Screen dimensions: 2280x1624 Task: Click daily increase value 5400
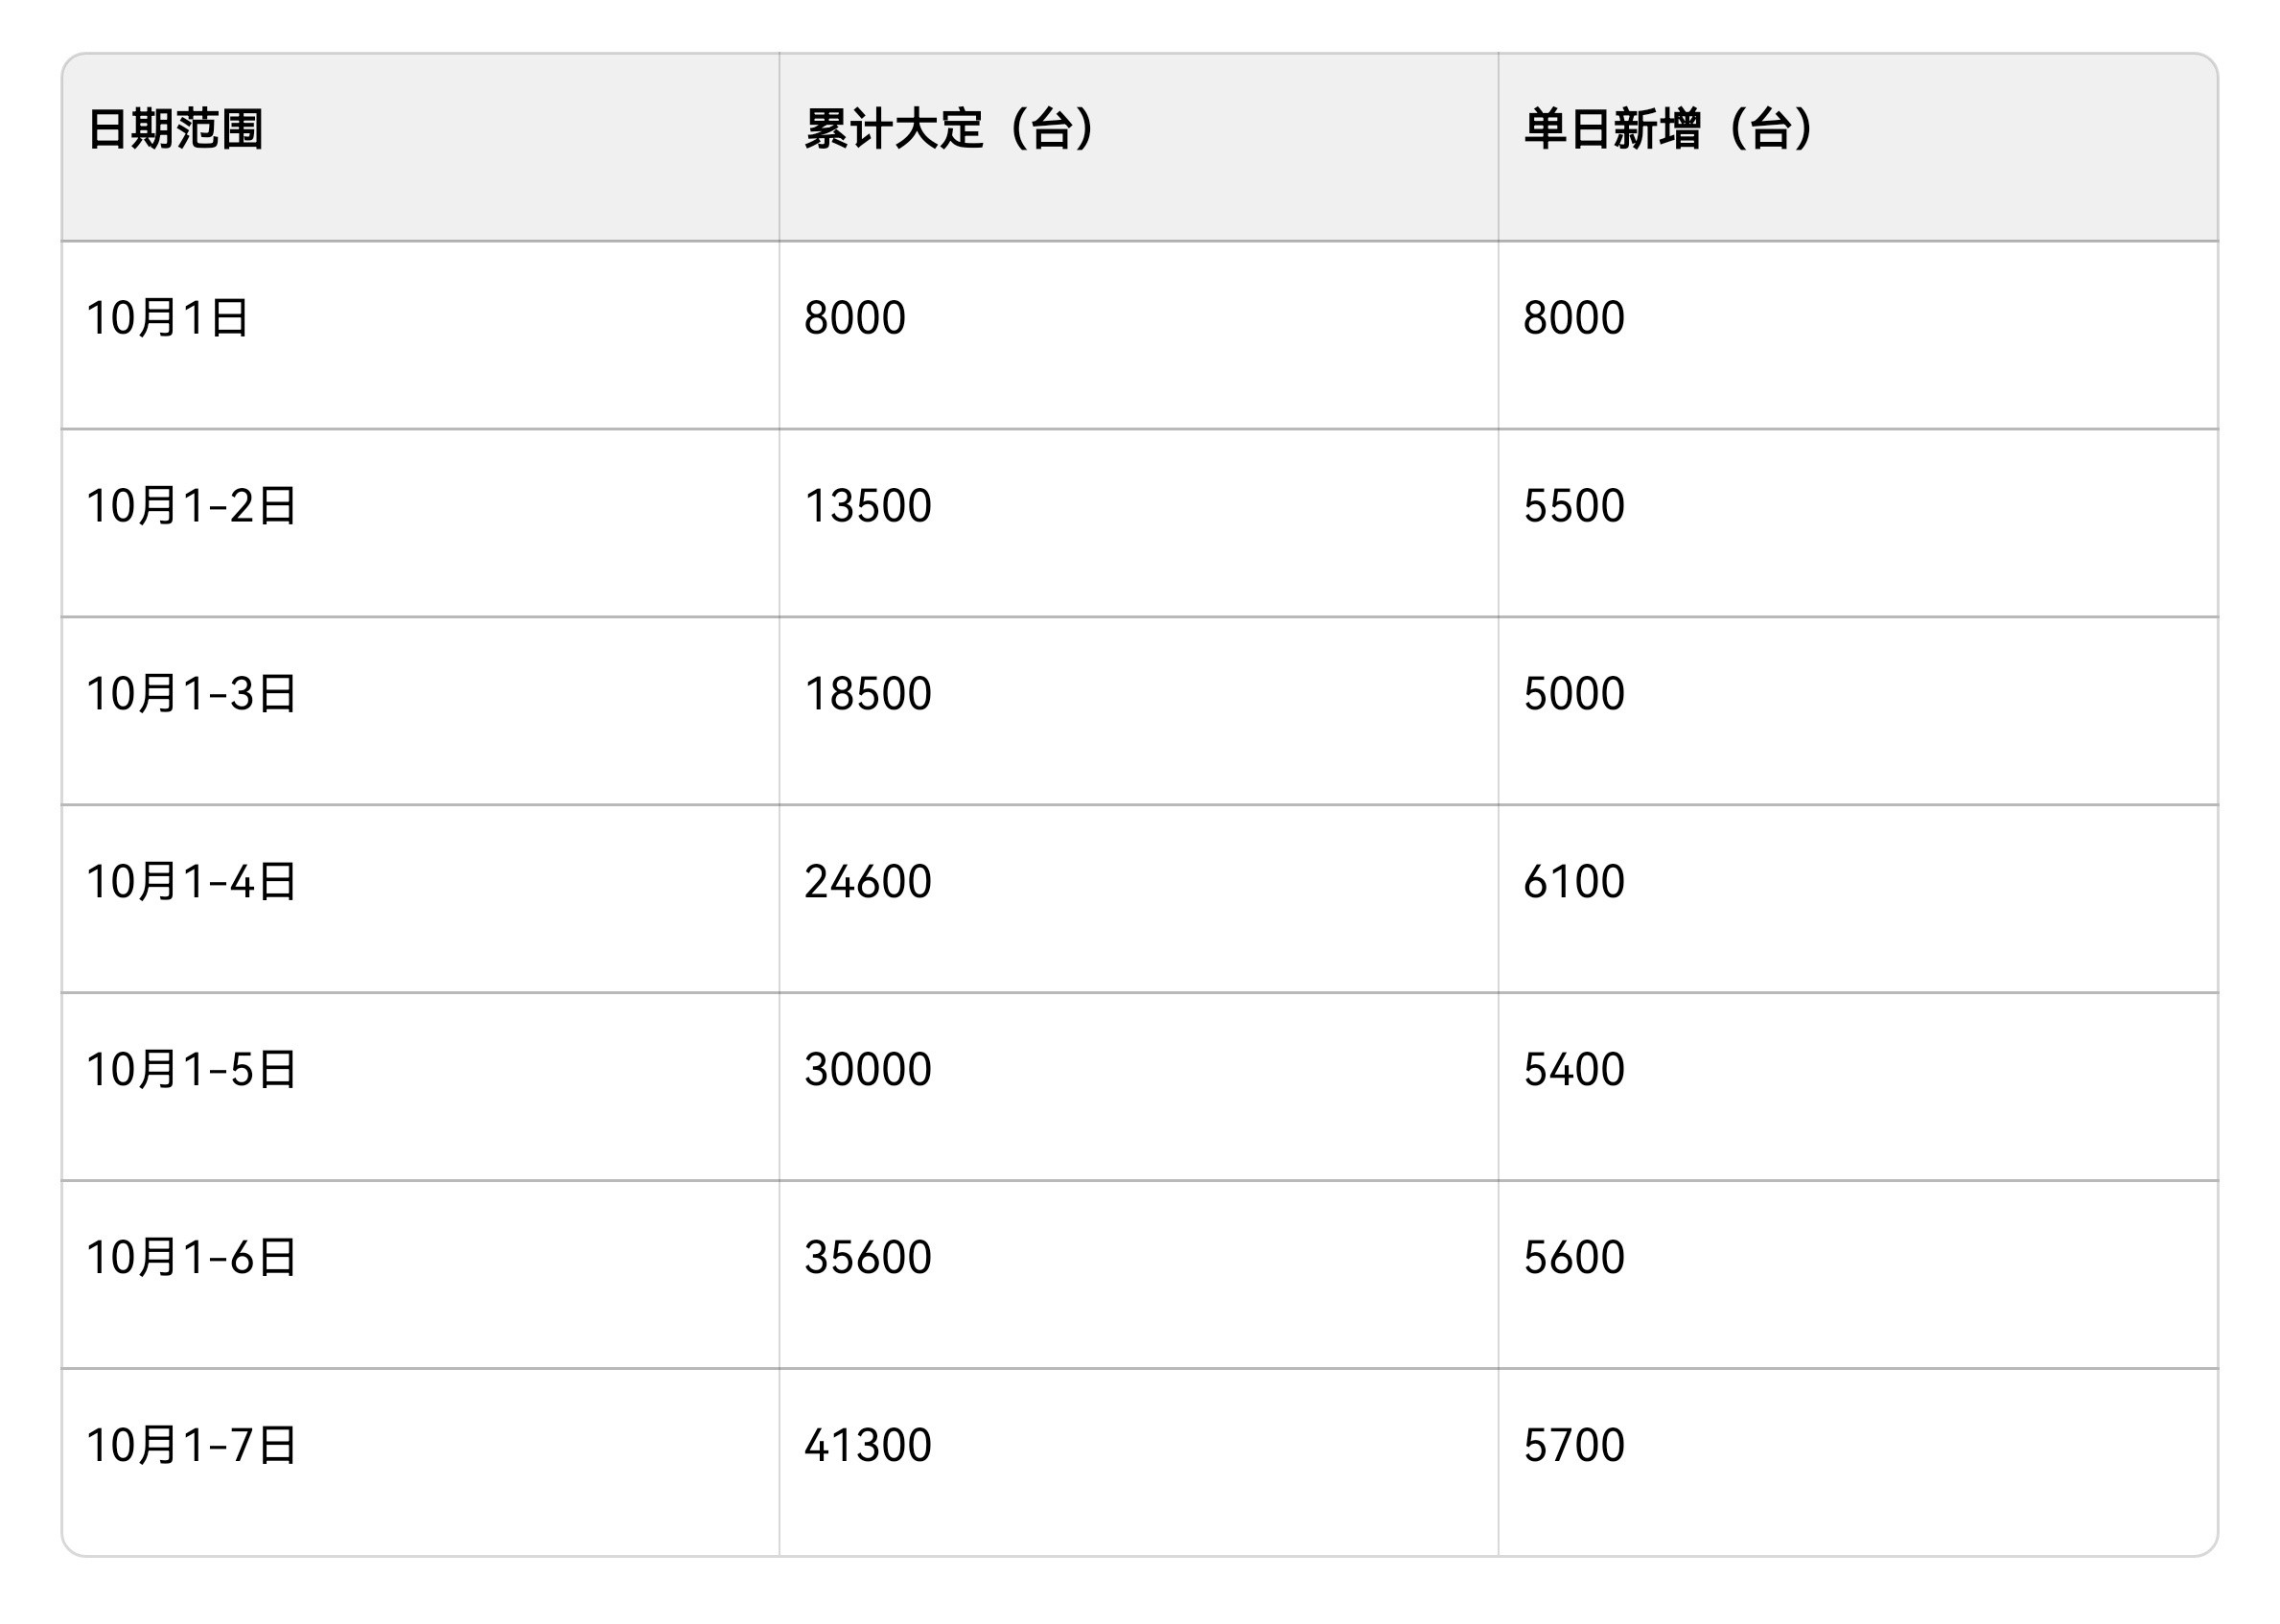click(1573, 1070)
